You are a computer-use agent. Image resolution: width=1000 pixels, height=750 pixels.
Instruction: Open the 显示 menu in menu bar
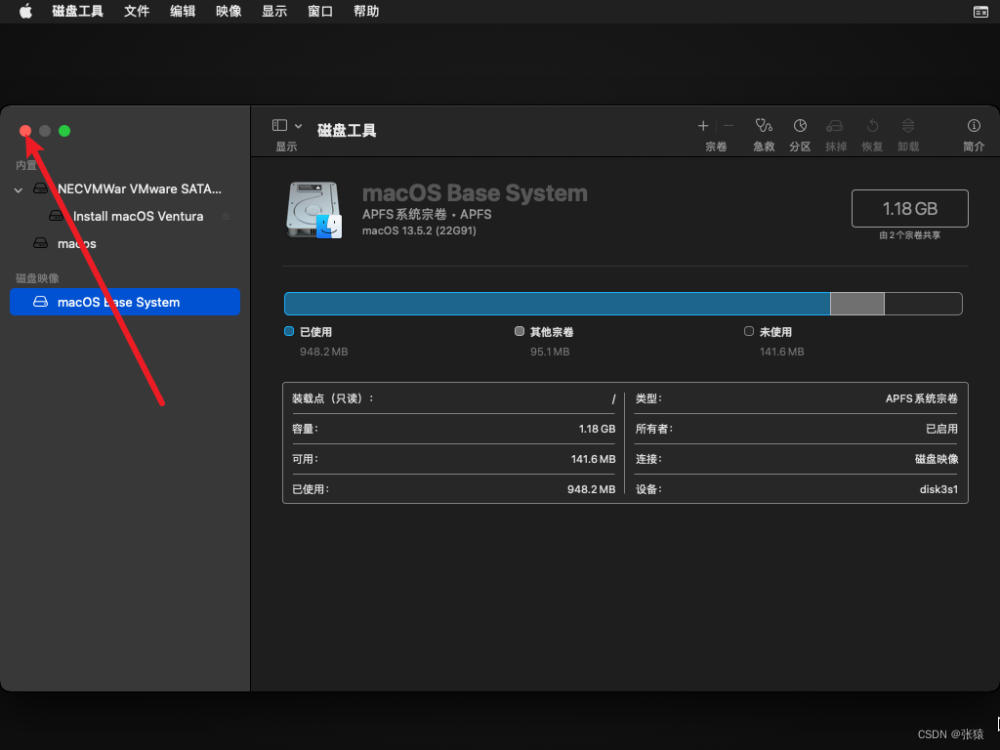click(x=274, y=11)
